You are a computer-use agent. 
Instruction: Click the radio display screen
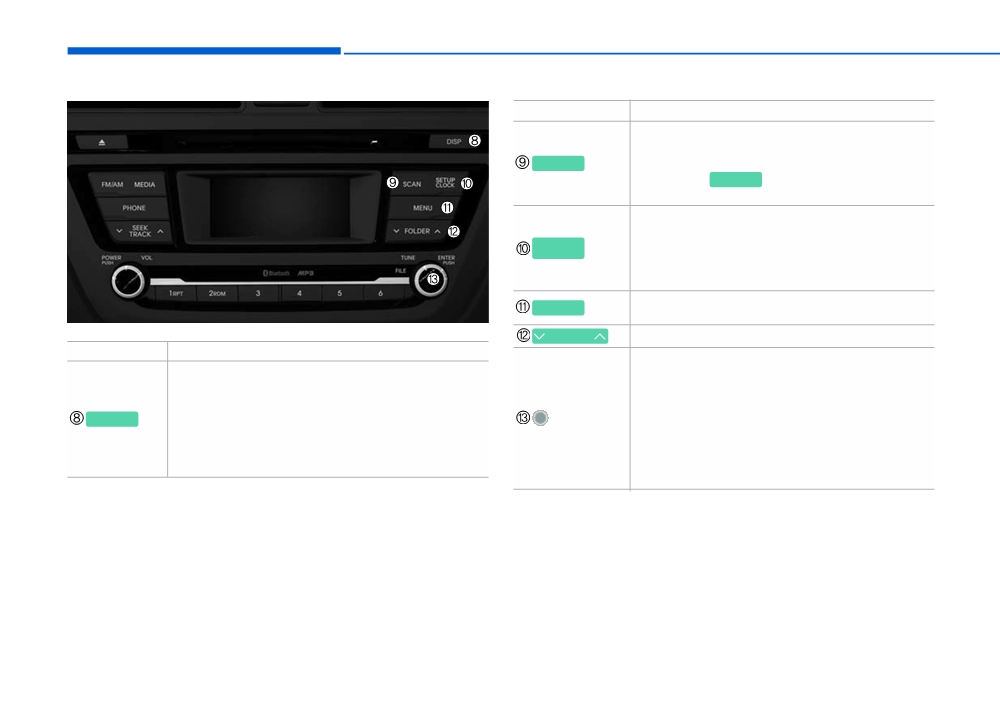(280, 207)
